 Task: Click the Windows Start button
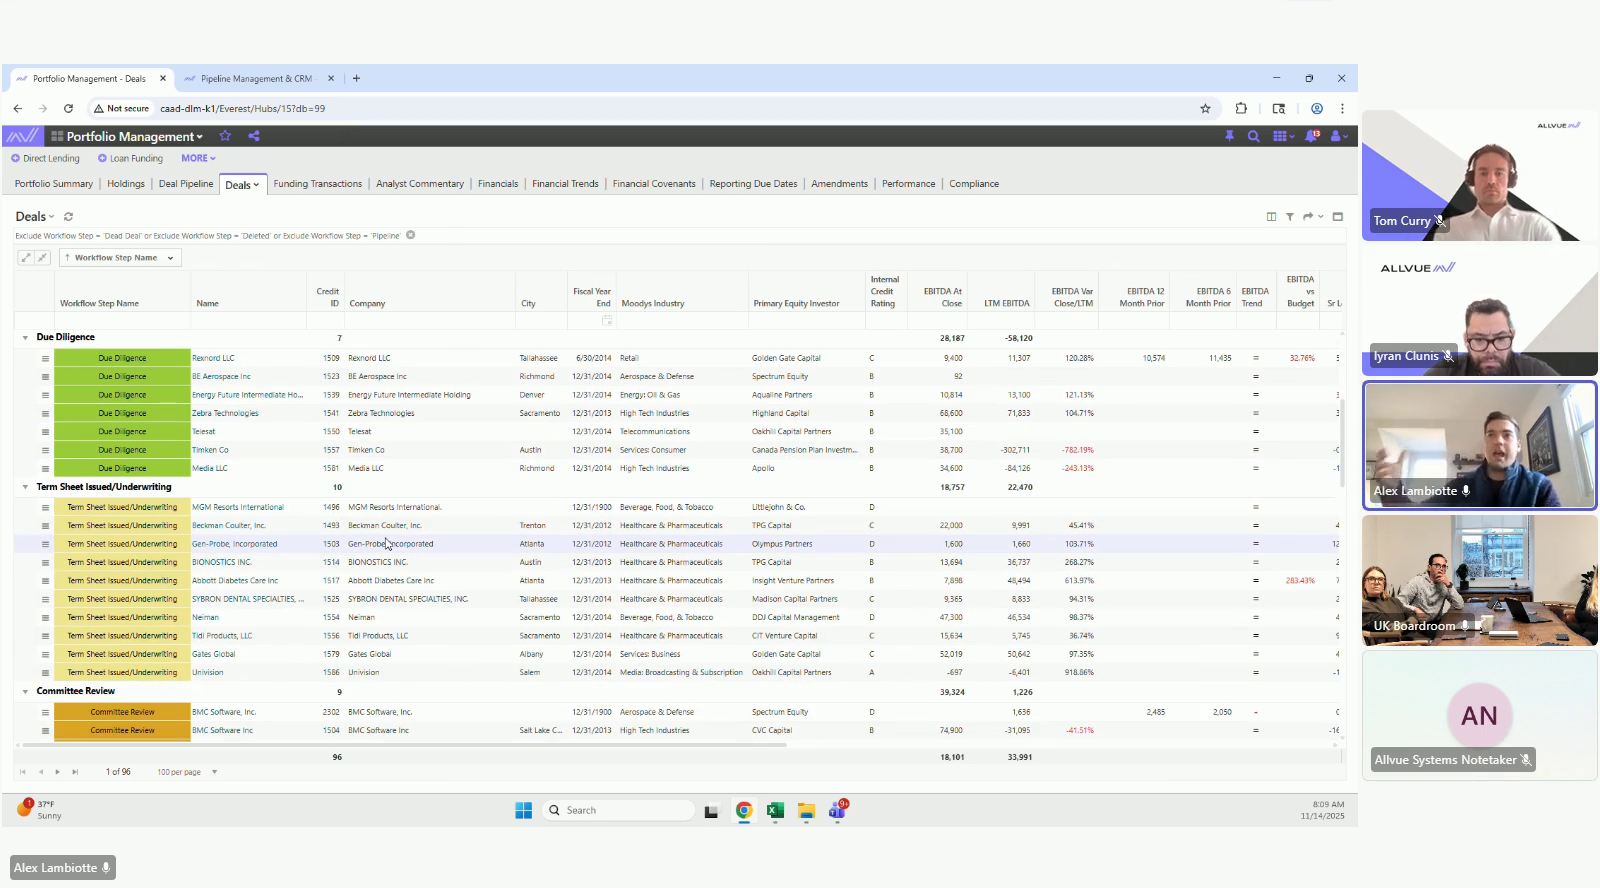click(x=523, y=811)
